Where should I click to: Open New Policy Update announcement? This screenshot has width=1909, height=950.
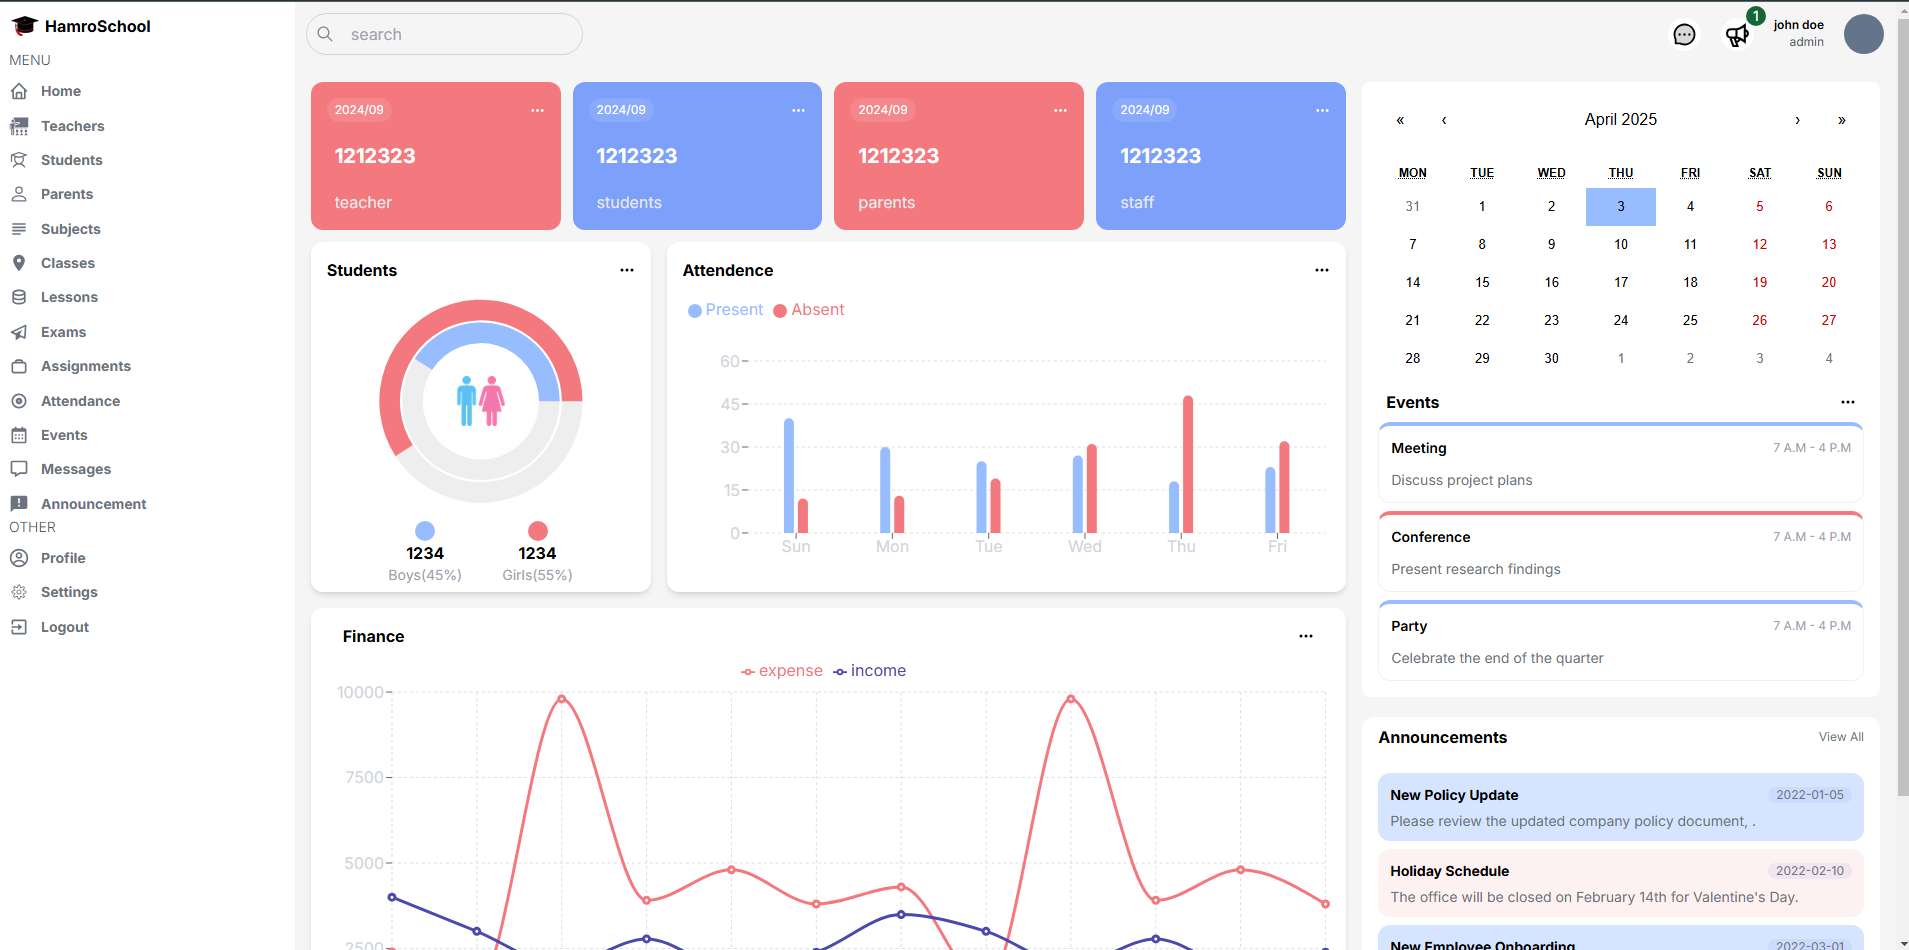point(1621,807)
